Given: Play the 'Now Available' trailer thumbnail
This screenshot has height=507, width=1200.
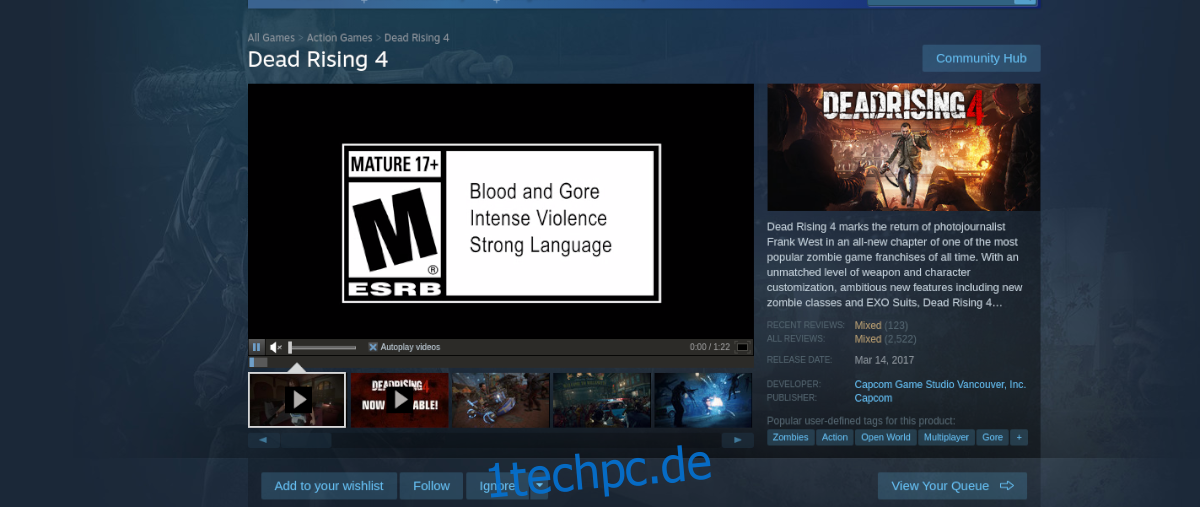Looking at the screenshot, I should click(x=399, y=400).
